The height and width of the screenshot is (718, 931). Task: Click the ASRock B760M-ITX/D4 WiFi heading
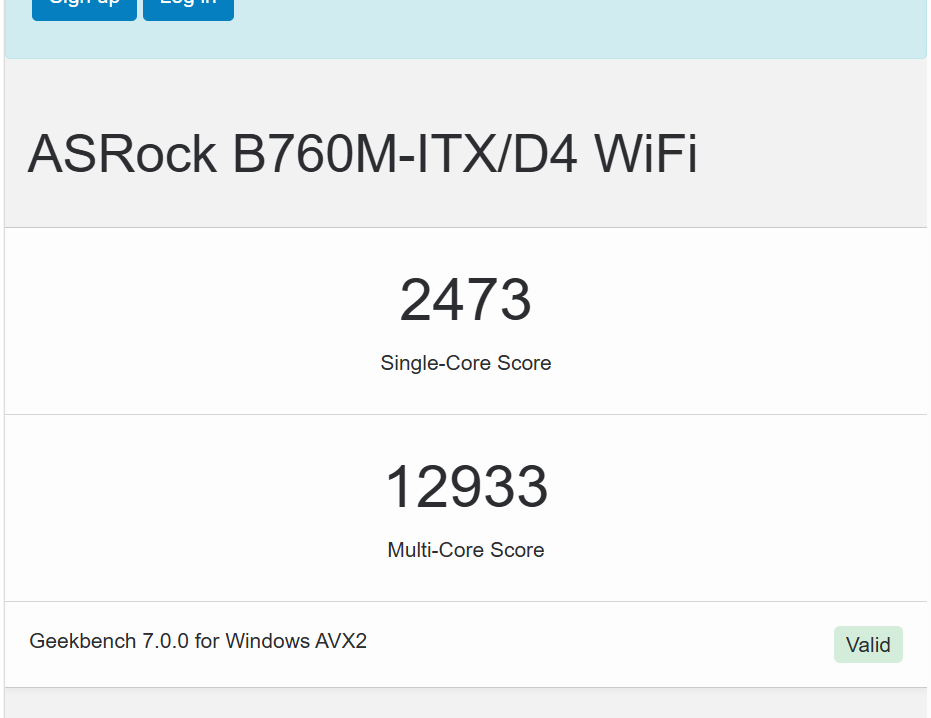[362, 154]
